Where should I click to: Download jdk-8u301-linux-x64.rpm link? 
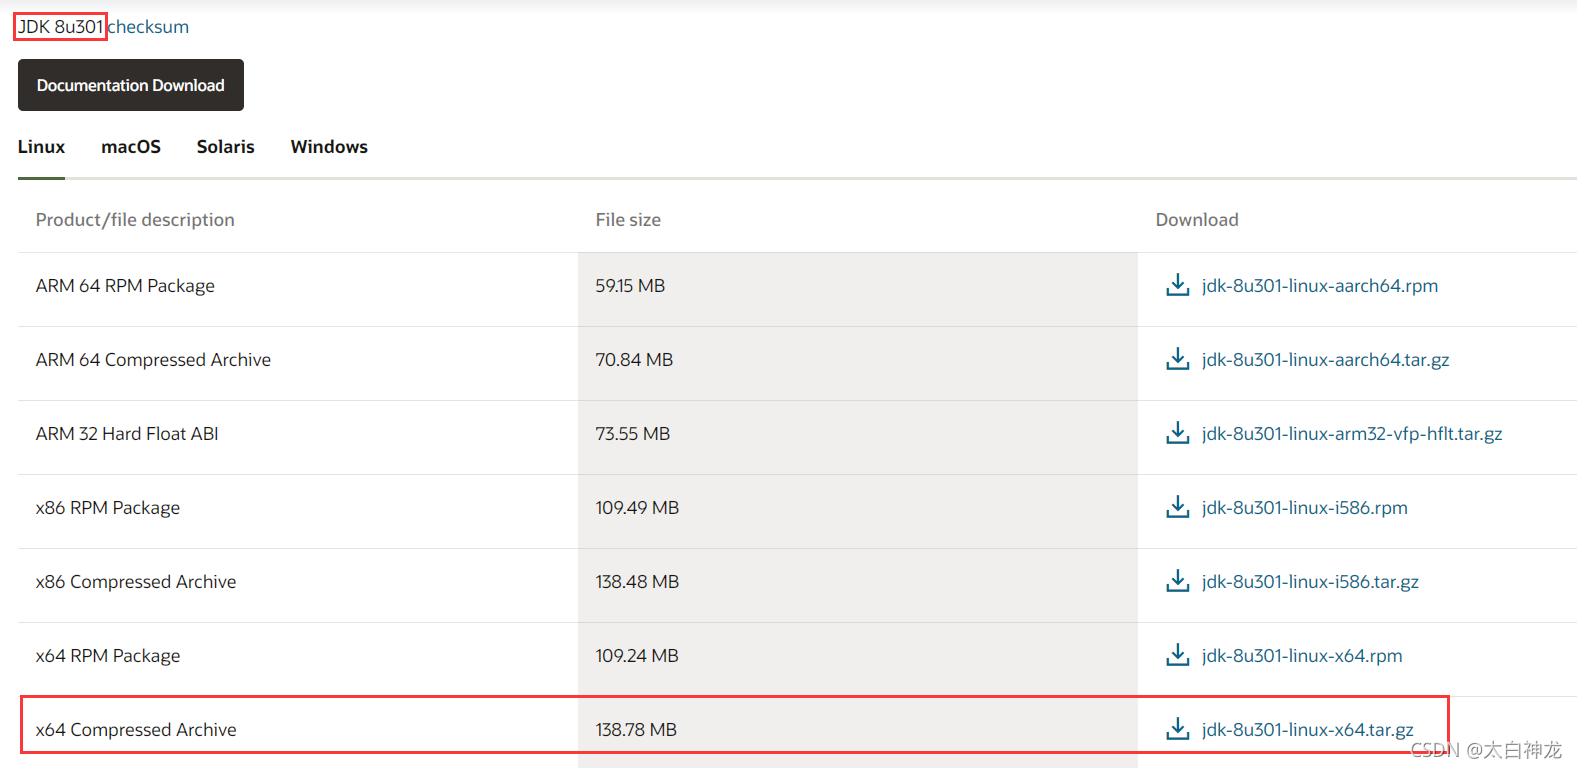[1302, 656]
